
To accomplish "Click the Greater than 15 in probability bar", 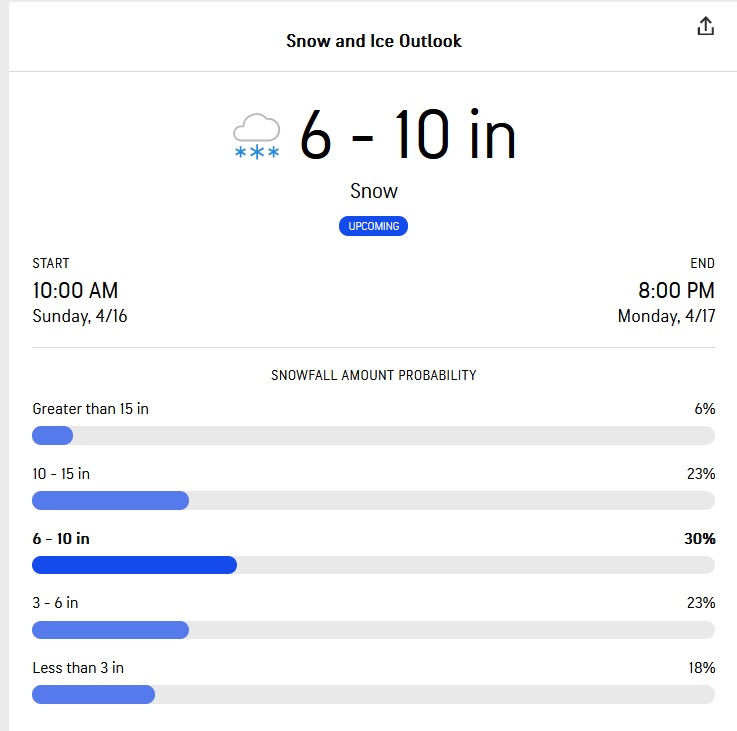I will click(373, 435).
